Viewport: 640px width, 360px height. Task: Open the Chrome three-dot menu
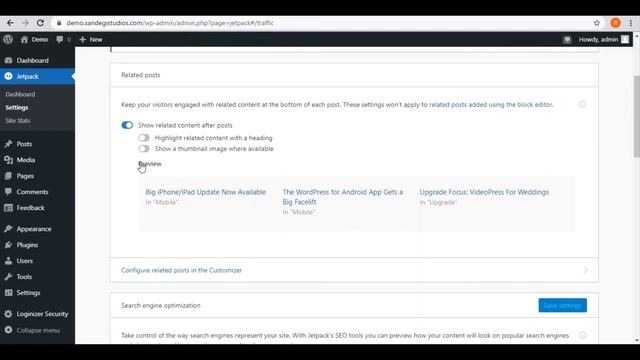[x=631, y=23]
